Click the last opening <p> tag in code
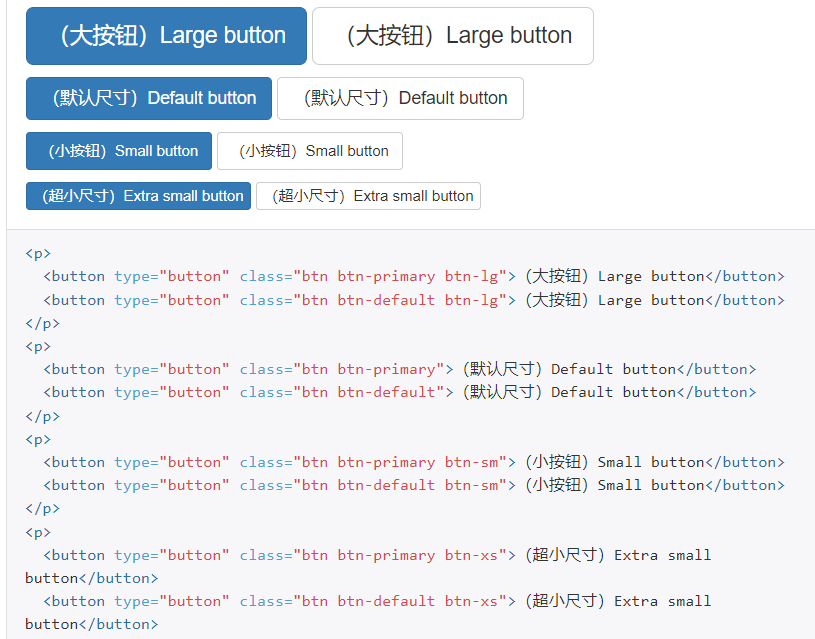Viewport: 815px width, 639px height. 38,532
